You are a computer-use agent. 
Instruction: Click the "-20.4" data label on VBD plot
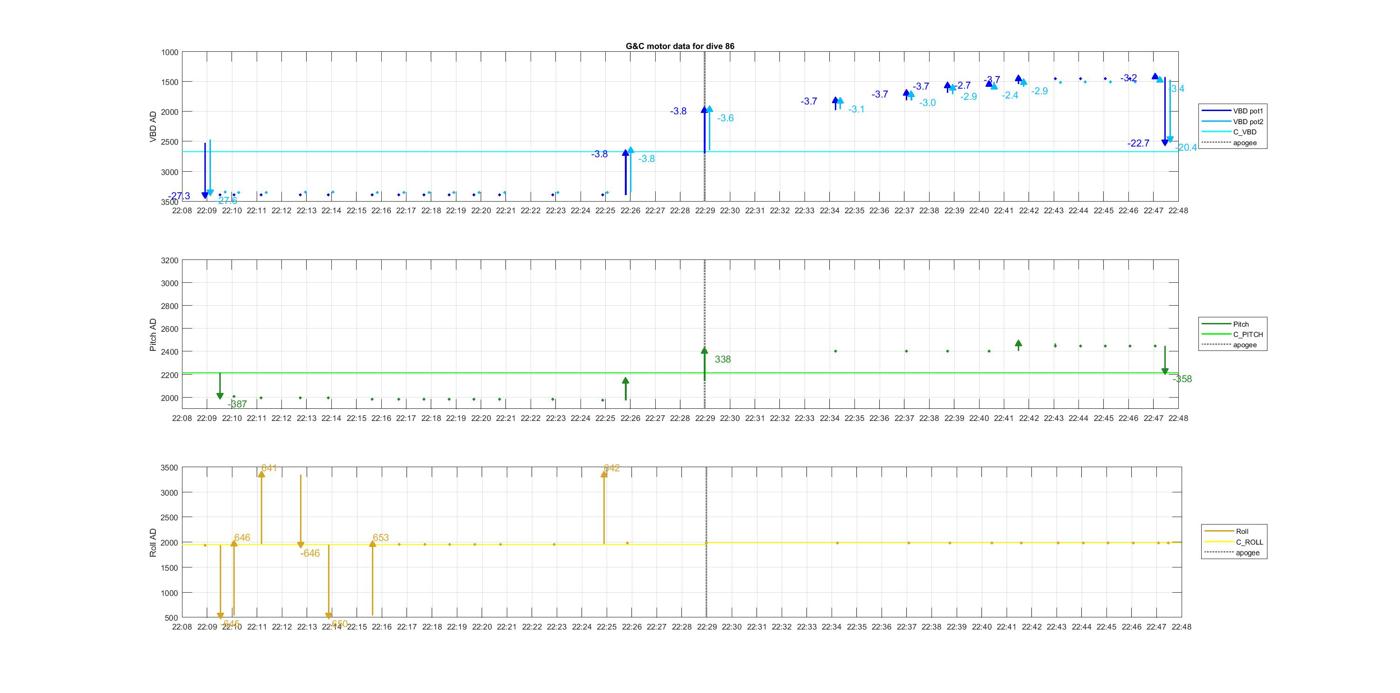[x=1187, y=148]
